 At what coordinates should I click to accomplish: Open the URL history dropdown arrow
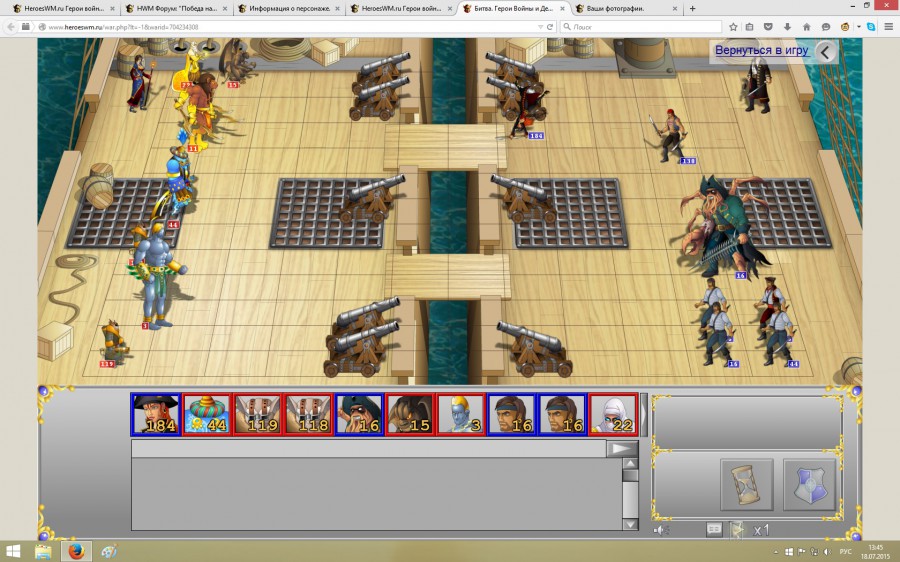pyautogui.click(x=540, y=27)
